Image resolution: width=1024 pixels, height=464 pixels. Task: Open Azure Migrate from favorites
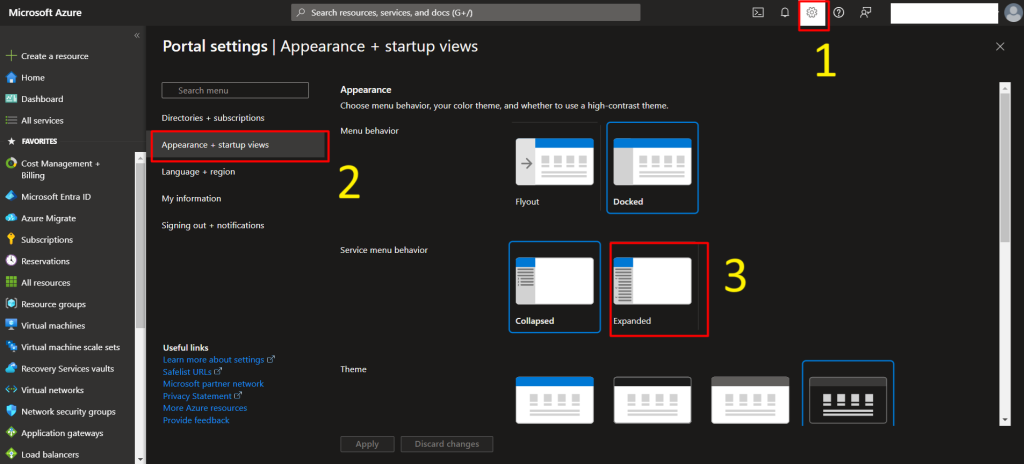[48, 218]
